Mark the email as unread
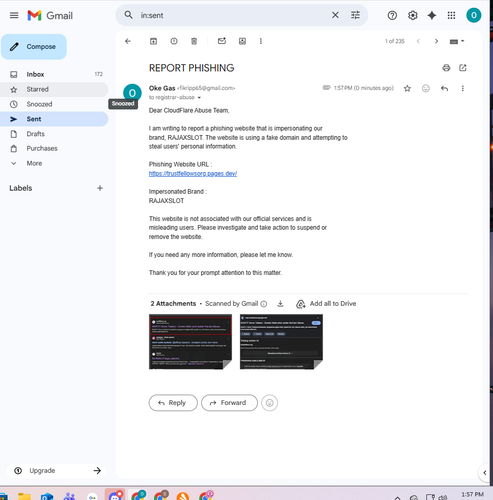Screen dimensions: 493x500 (x=222, y=41)
